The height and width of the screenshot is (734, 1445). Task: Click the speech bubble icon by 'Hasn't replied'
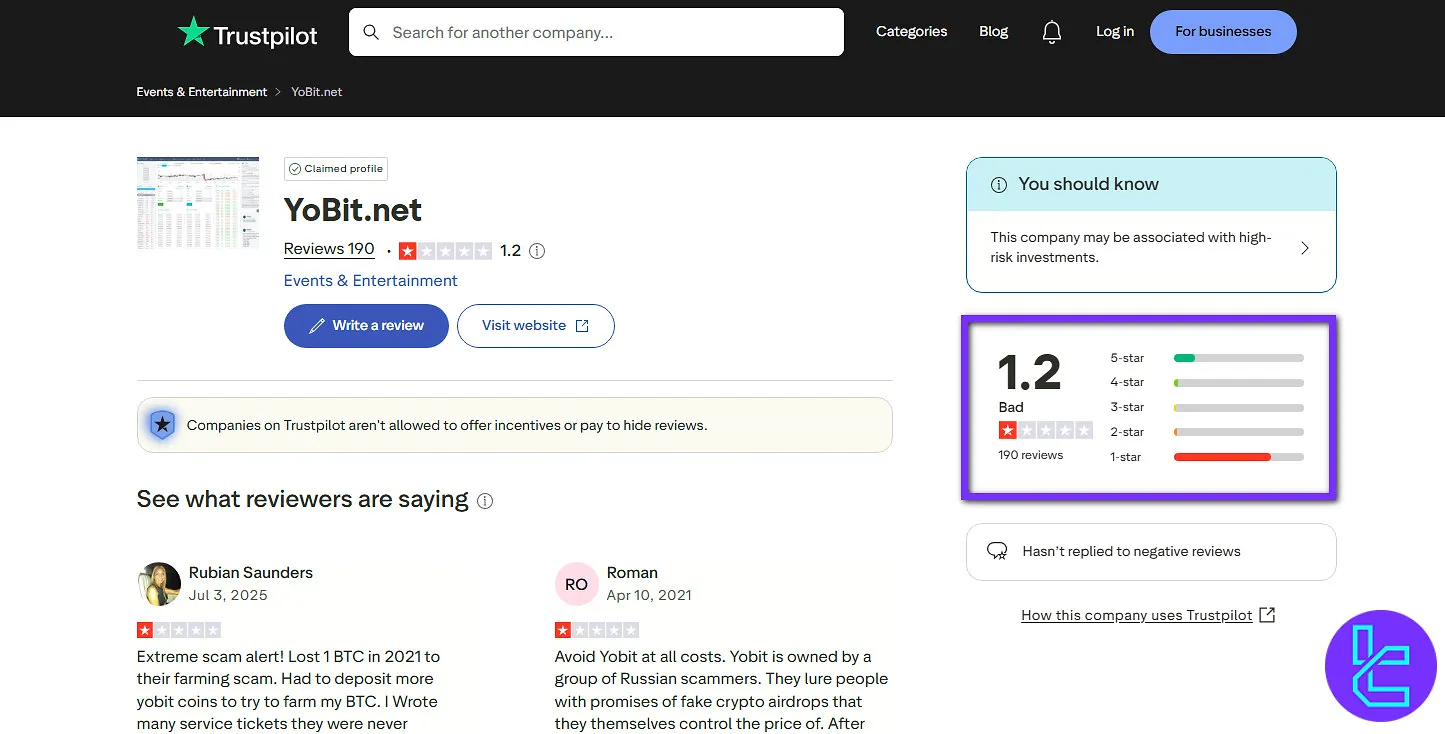997,552
